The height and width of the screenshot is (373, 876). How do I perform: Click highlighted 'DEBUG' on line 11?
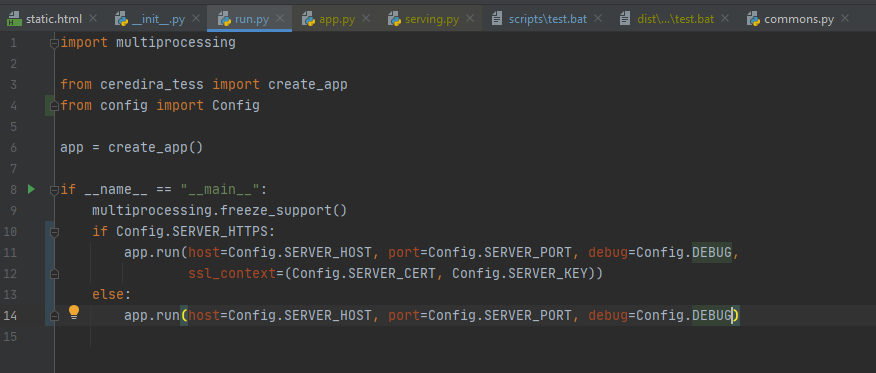pyautogui.click(x=712, y=253)
